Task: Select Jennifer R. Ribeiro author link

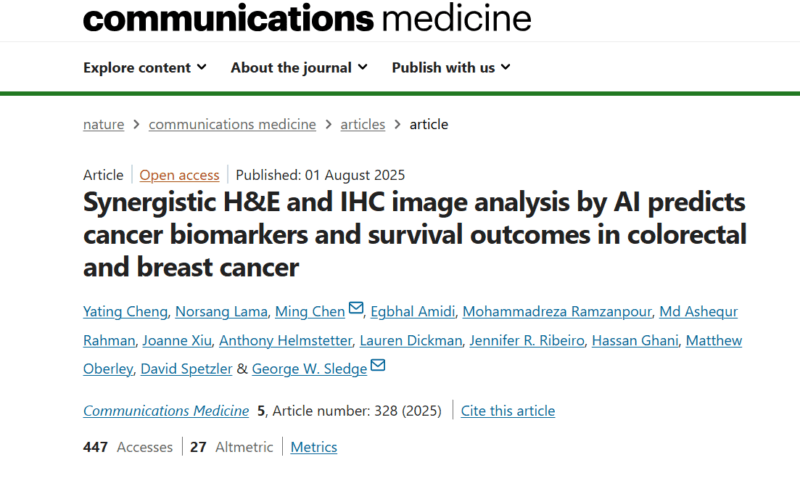Action: pyautogui.click(x=527, y=341)
